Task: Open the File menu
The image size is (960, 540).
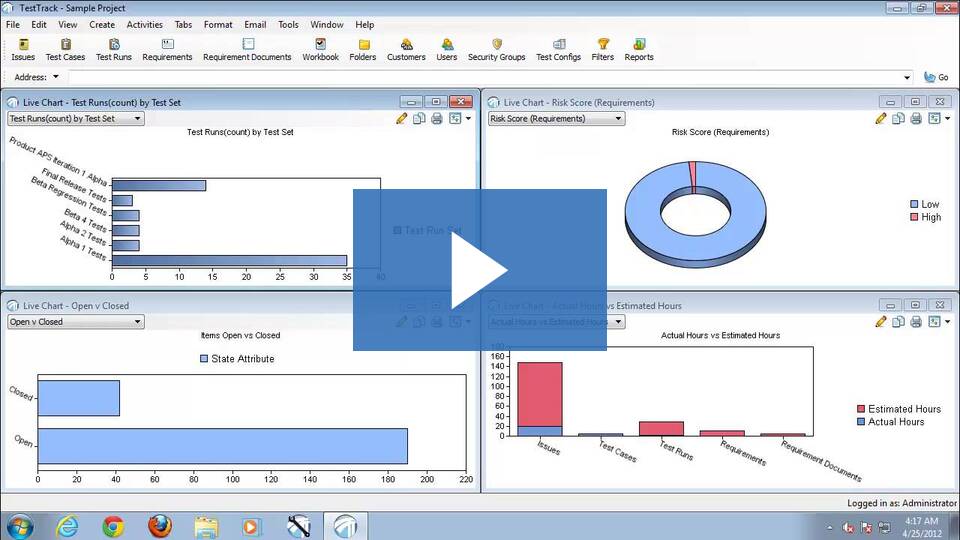Action: tap(13, 24)
